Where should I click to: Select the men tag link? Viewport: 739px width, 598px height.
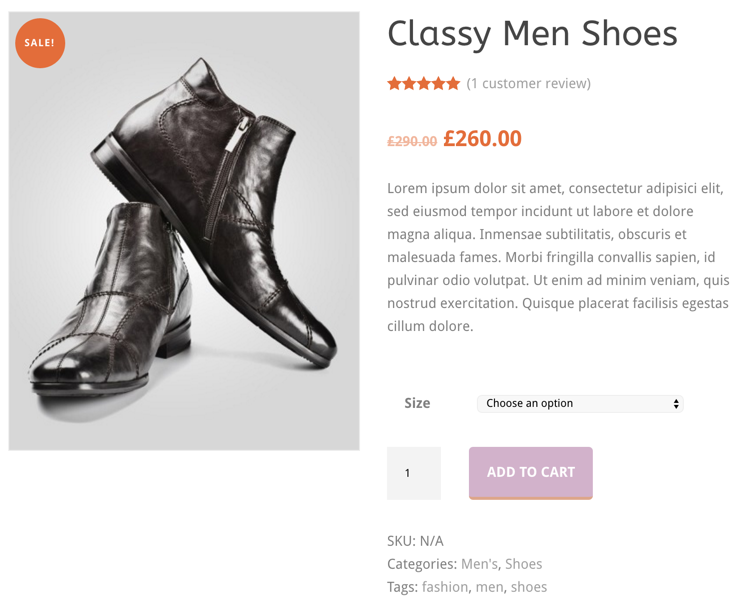pyautogui.click(x=489, y=587)
